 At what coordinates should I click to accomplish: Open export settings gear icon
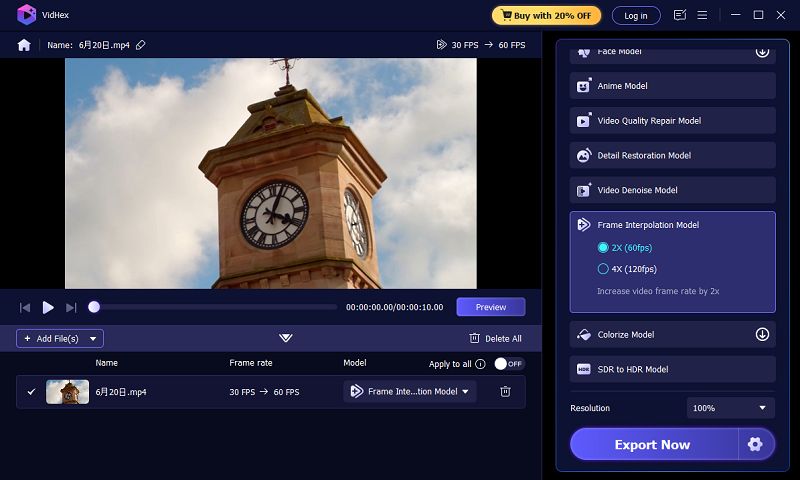click(755, 444)
